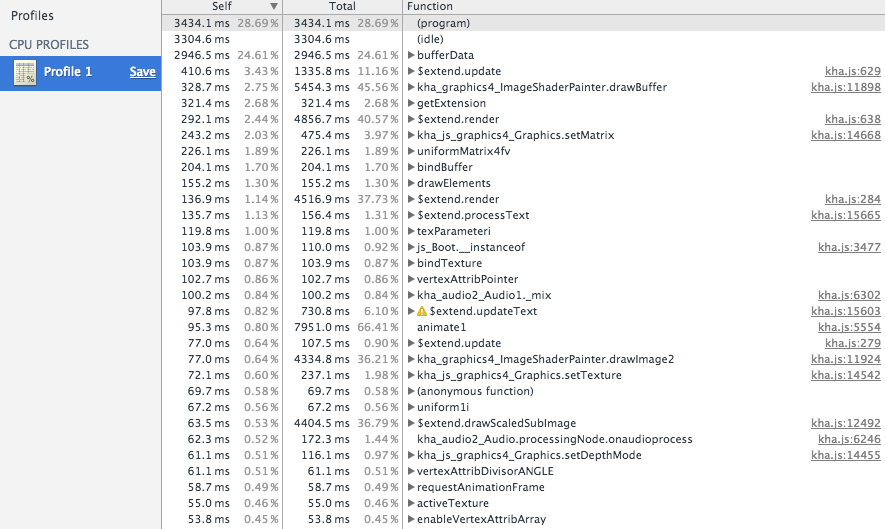The width and height of the screenshot is (885, 529).
Task: Expand kha_audio2_Audio1._mix row
Action: (x=411, y=295)
